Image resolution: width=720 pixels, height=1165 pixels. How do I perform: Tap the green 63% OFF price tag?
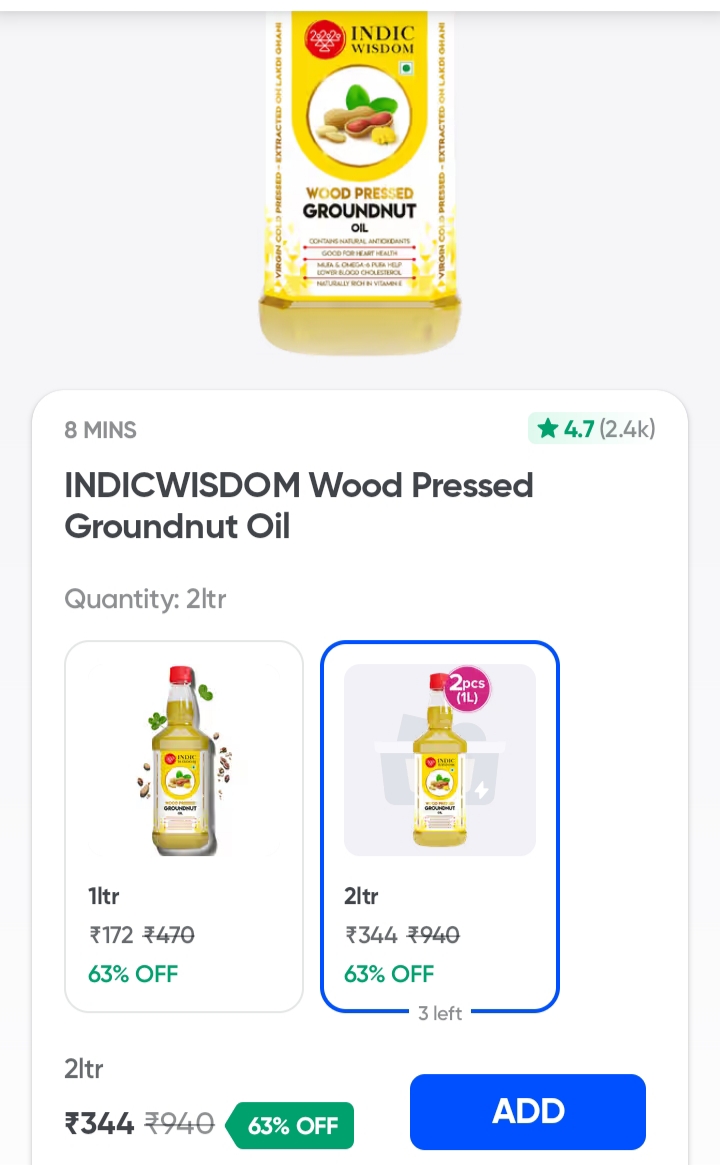click(x=290, y=1125)
